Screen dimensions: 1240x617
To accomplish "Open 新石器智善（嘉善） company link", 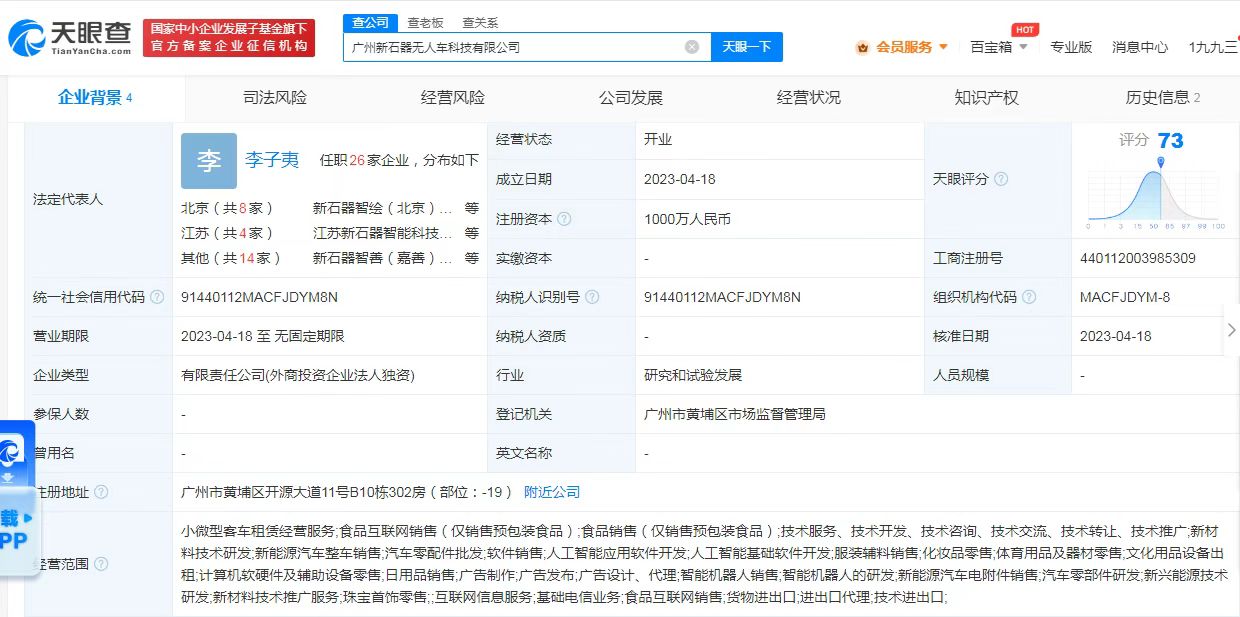I will (x=382, y=258).
